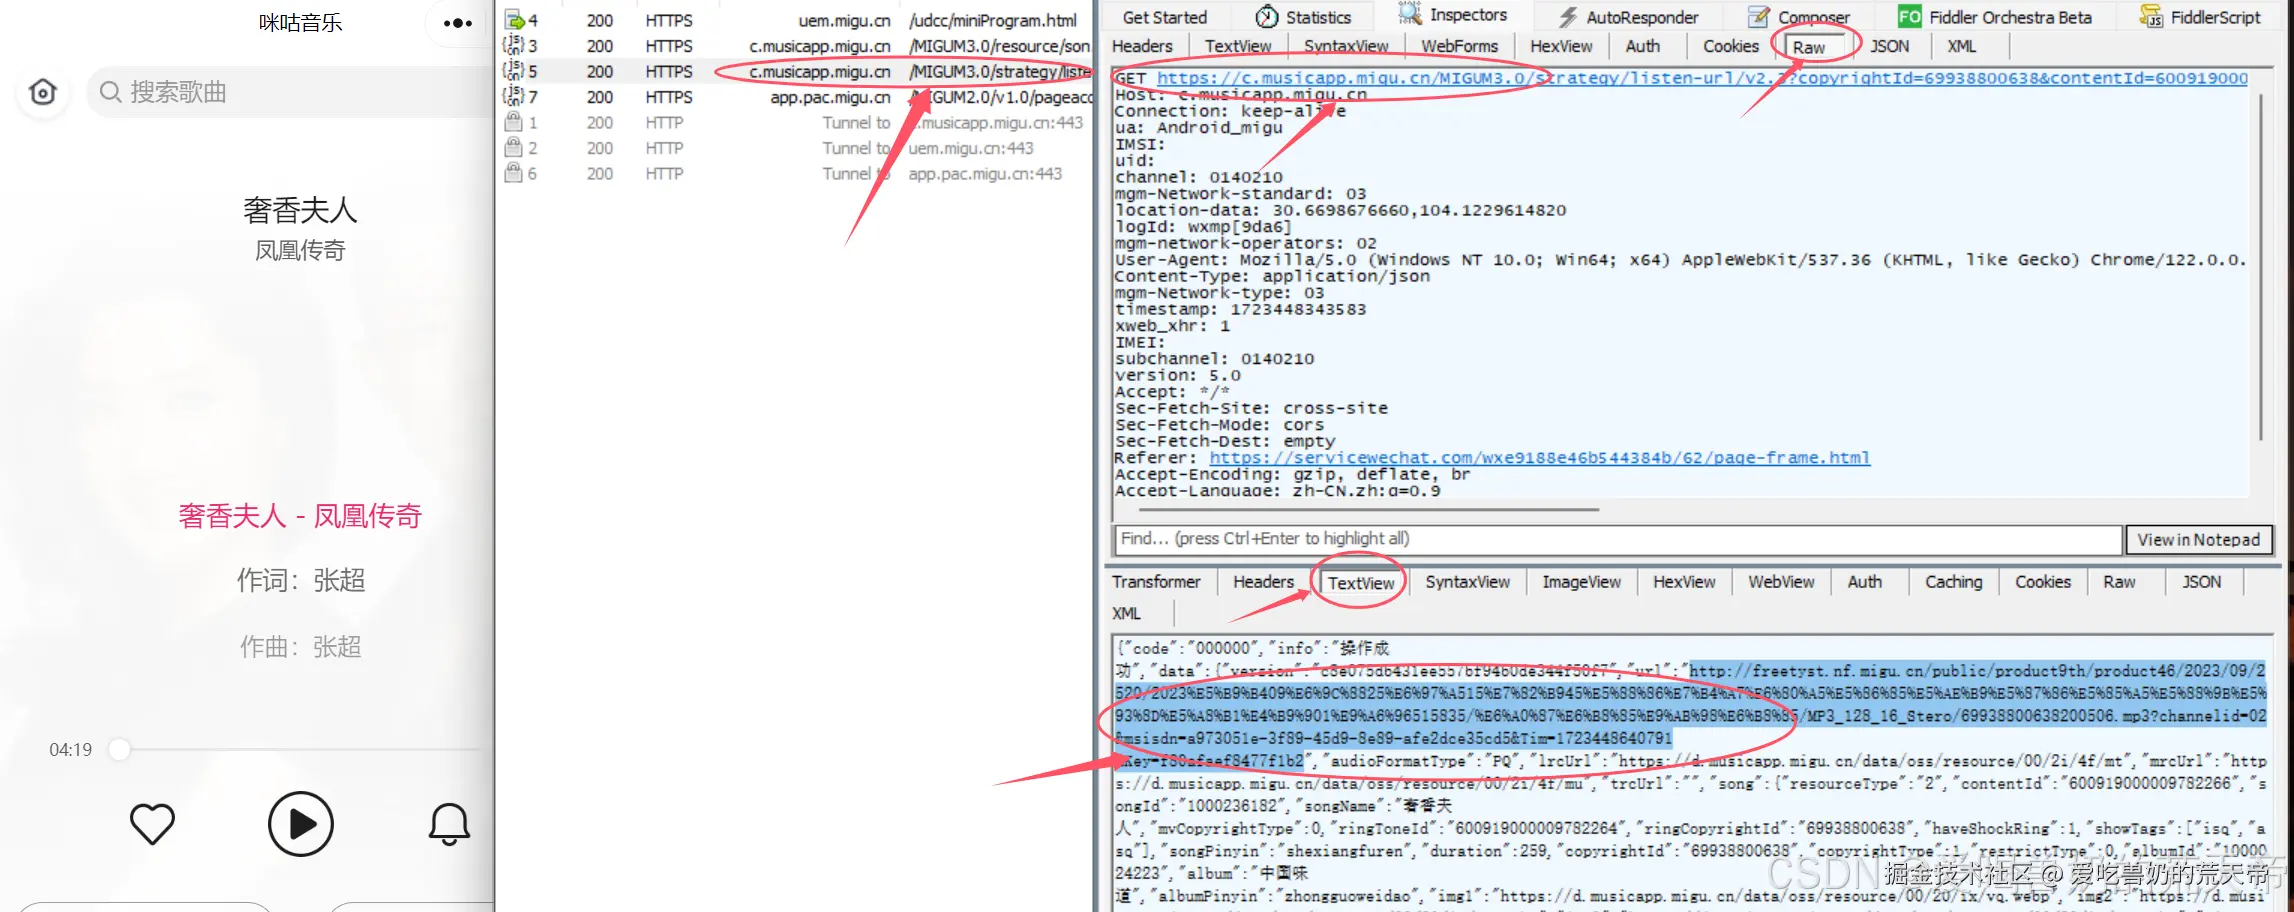The width and height of the screenshot is (2294, 912).
Task: Click the View in Notepad button
Action: pos(2198,540)
